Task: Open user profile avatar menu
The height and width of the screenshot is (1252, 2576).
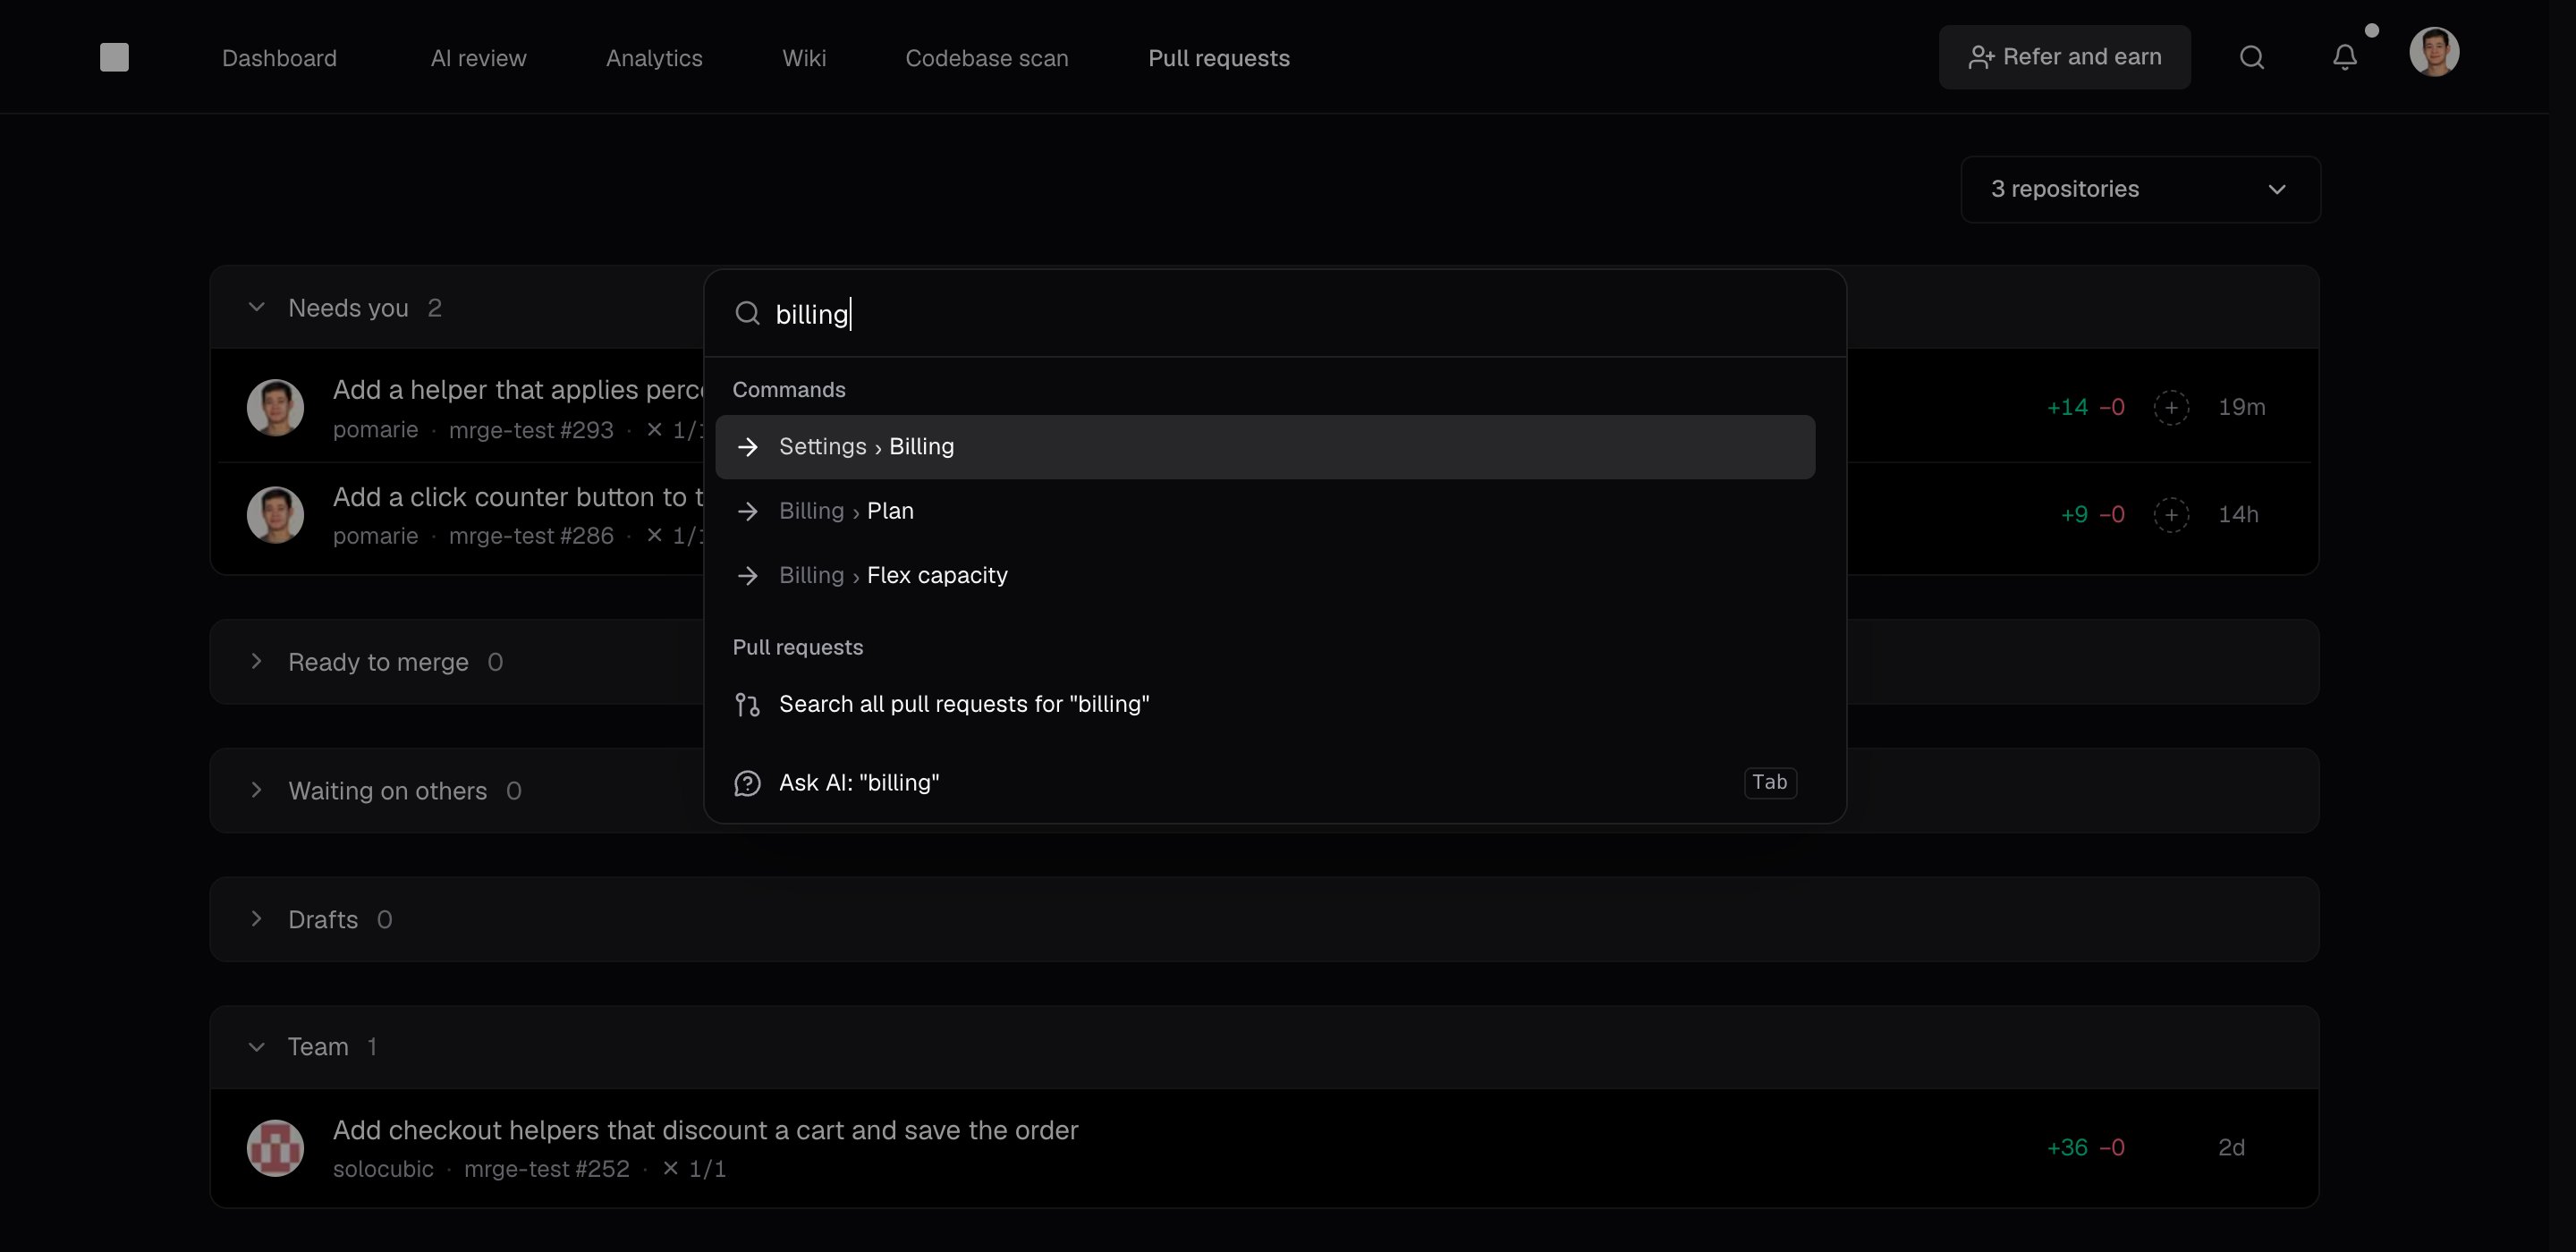Action: tap(2434, 52)
